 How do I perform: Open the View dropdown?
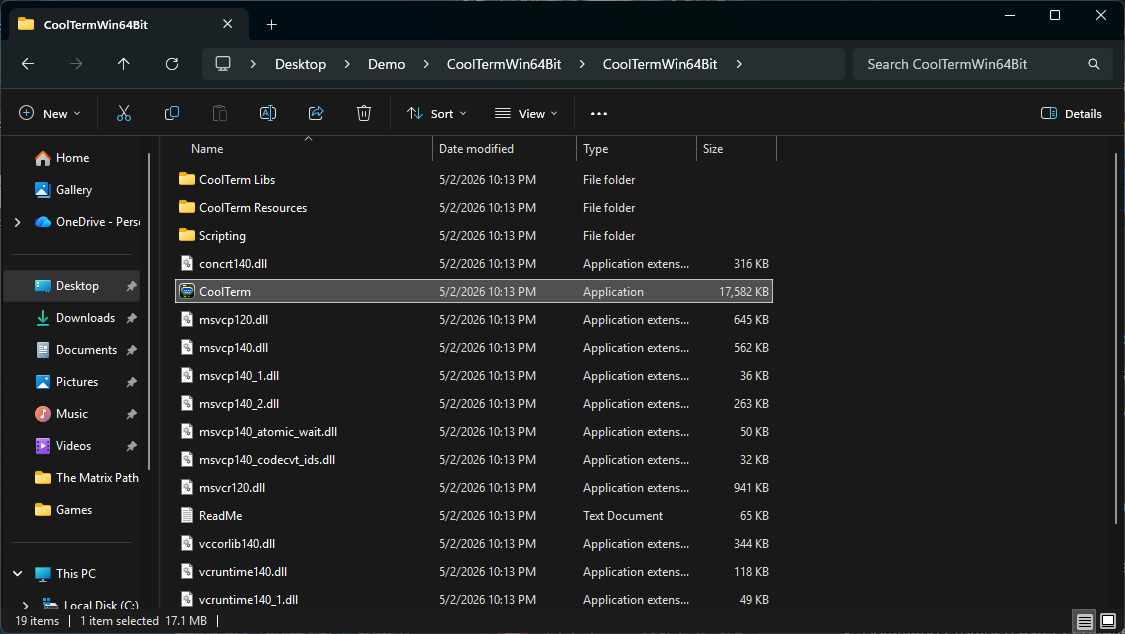click(x=526, y=113)
